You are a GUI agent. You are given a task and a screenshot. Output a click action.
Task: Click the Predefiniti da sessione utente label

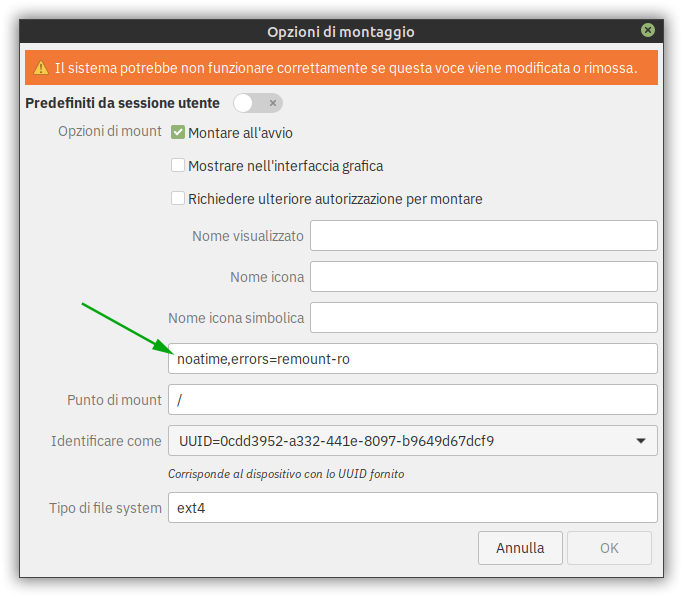point(122,103)
